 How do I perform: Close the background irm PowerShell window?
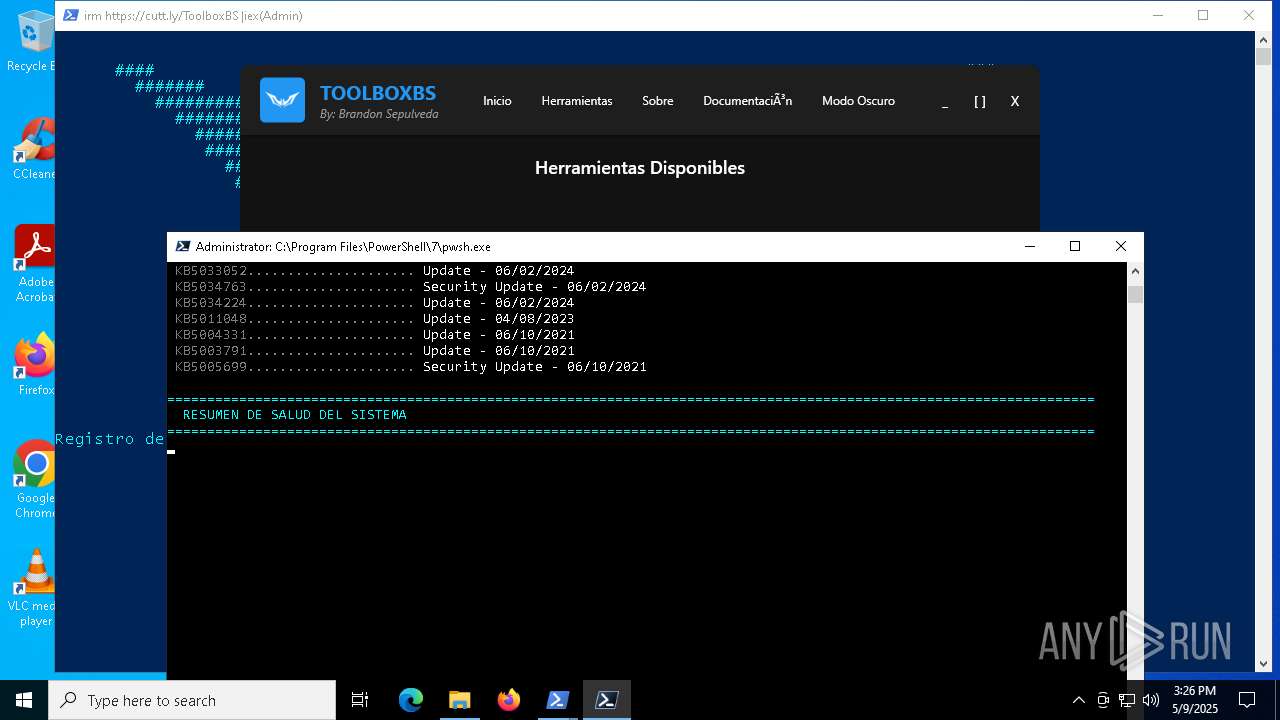[x=1249, y=15]
